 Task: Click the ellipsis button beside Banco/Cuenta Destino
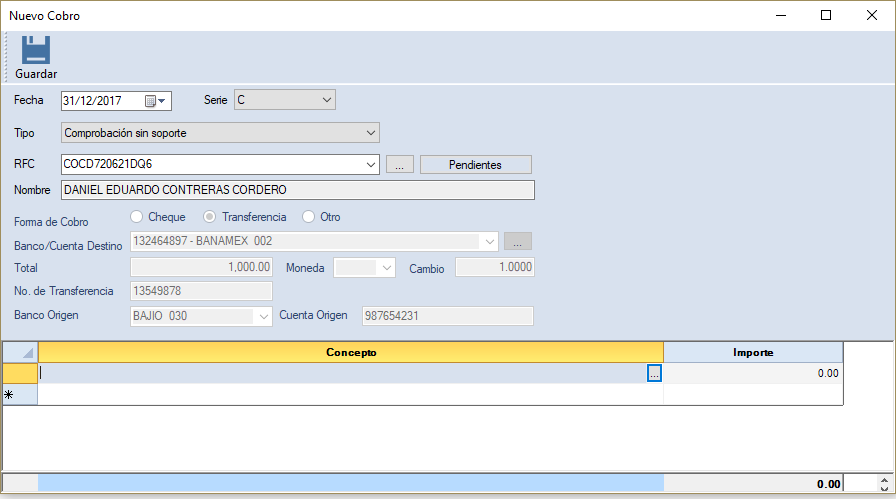coord(518,241)
